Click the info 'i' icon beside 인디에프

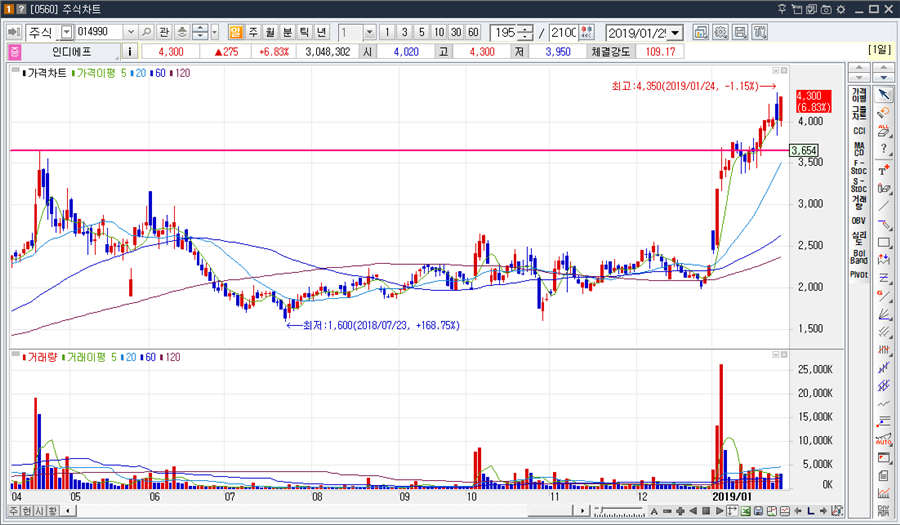[130, 50]
